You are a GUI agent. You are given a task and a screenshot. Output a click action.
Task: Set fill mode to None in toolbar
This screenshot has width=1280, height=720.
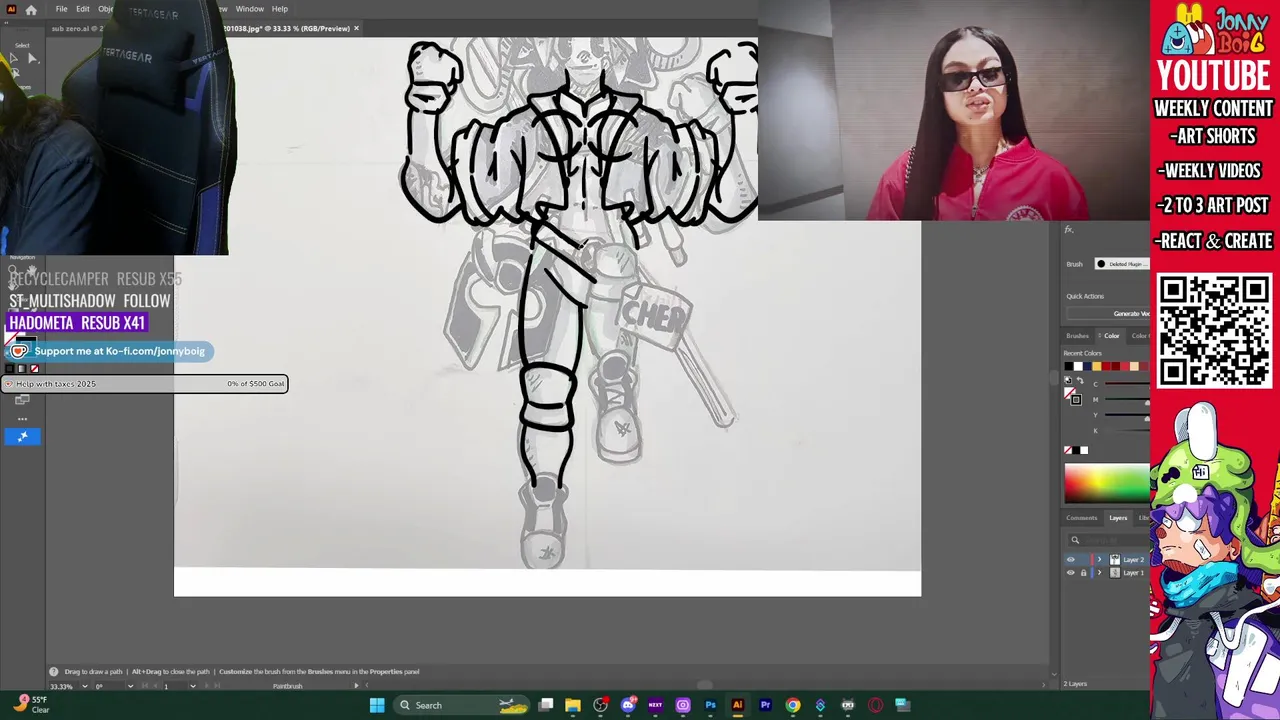tap(34, 369)
